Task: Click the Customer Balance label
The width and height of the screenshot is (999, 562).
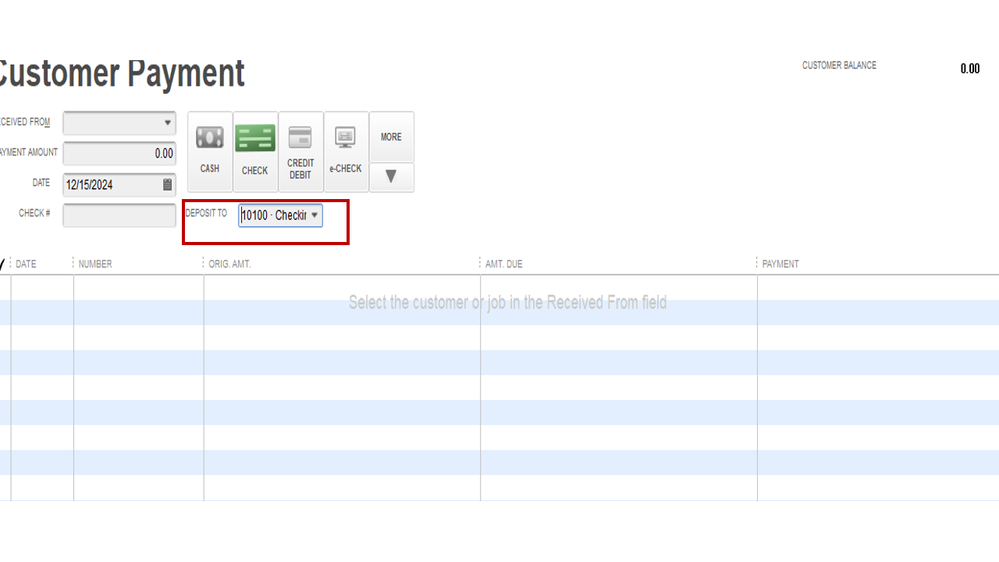Action: click(x=839, y=66)
